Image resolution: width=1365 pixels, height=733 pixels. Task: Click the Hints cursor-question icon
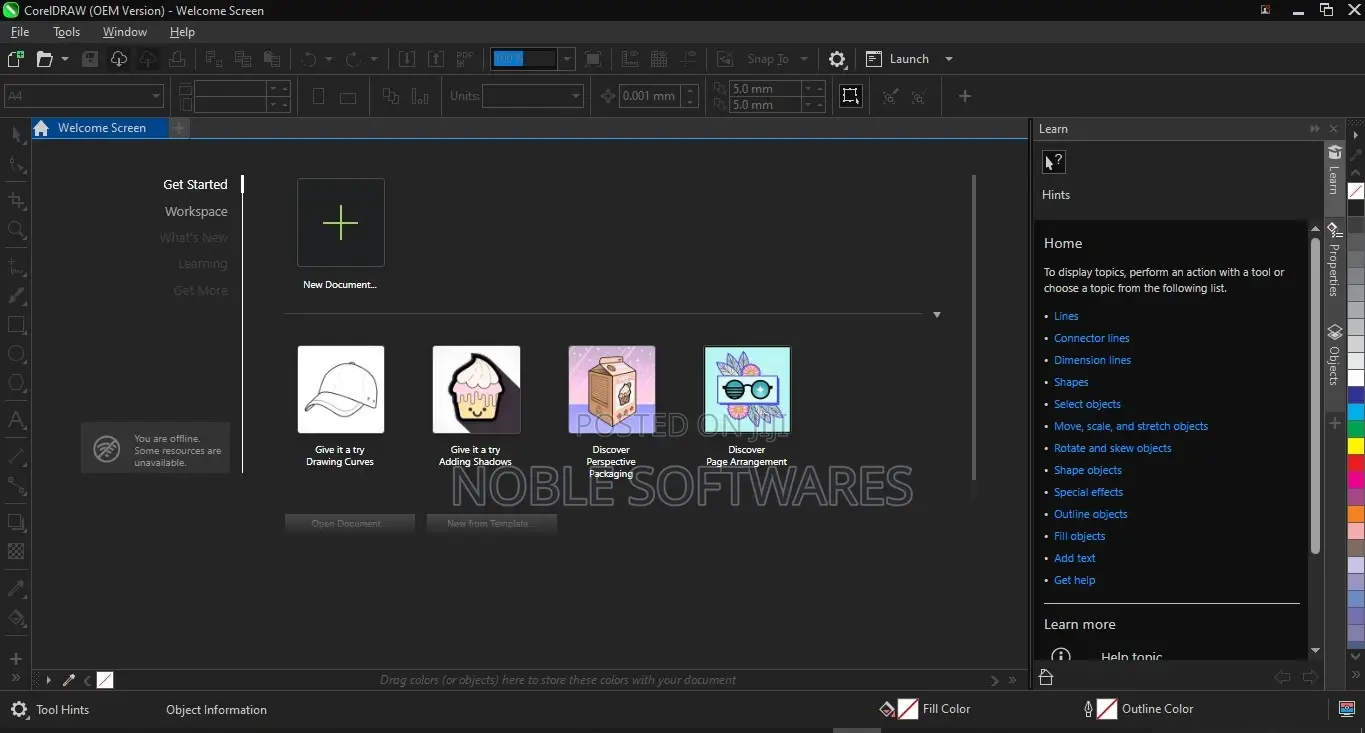click(1054, 162)
